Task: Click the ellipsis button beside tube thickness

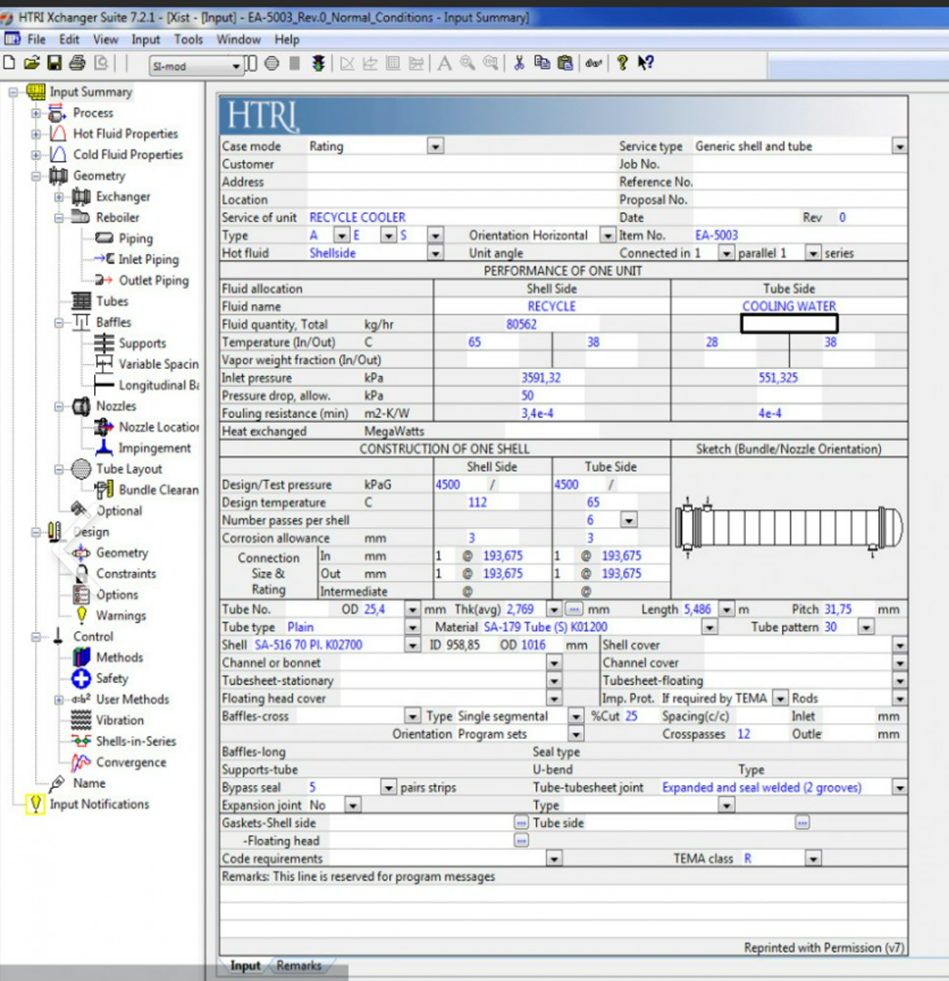Action: [574, 609]
